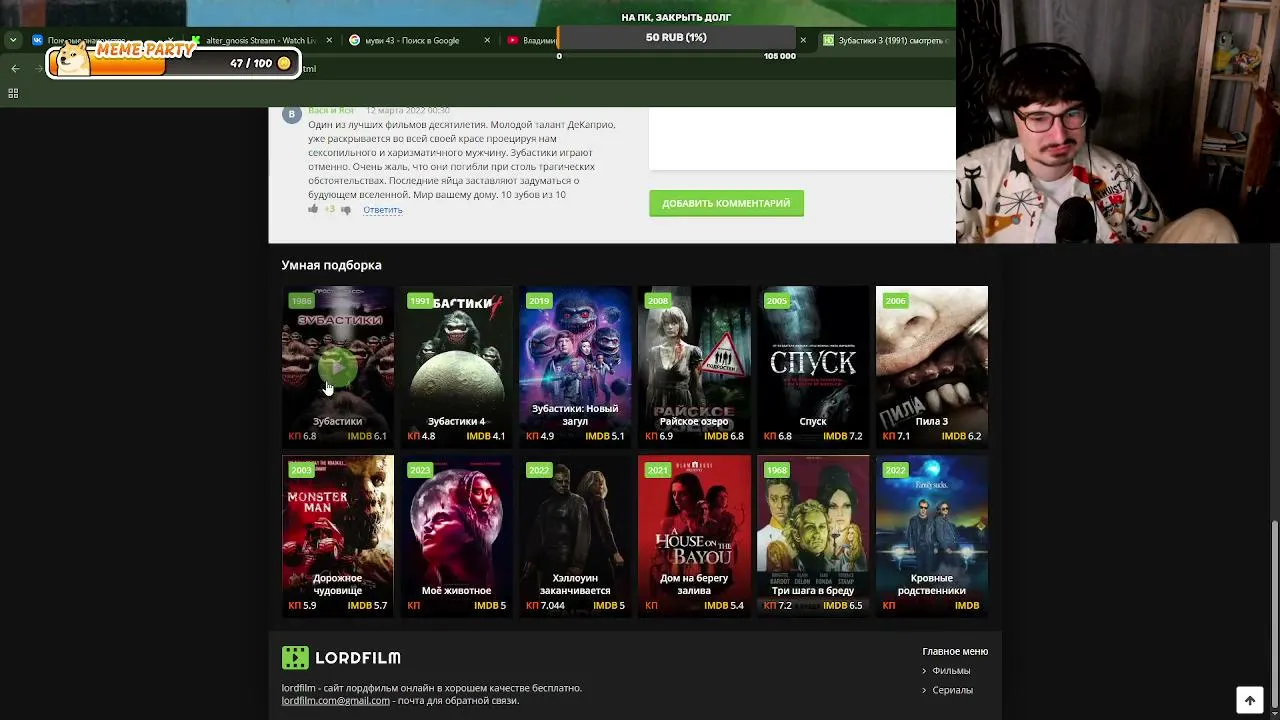
Task: Click the Умная подборка section heading
Action: coord(332,265)
